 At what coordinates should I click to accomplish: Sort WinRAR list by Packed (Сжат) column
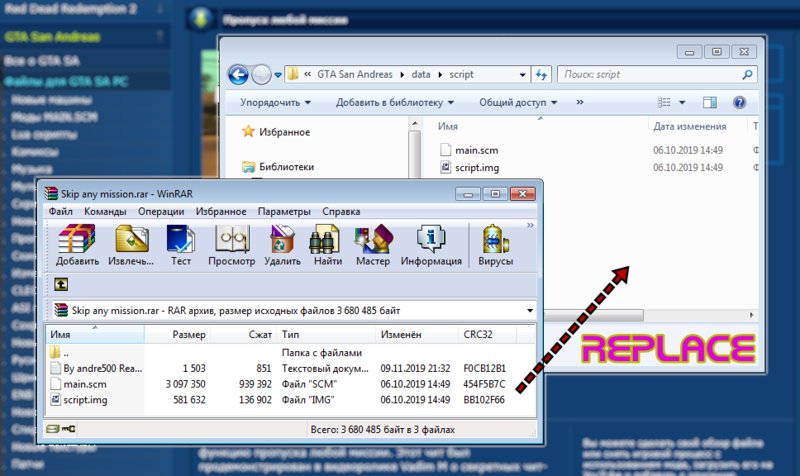tap(243, 334)
